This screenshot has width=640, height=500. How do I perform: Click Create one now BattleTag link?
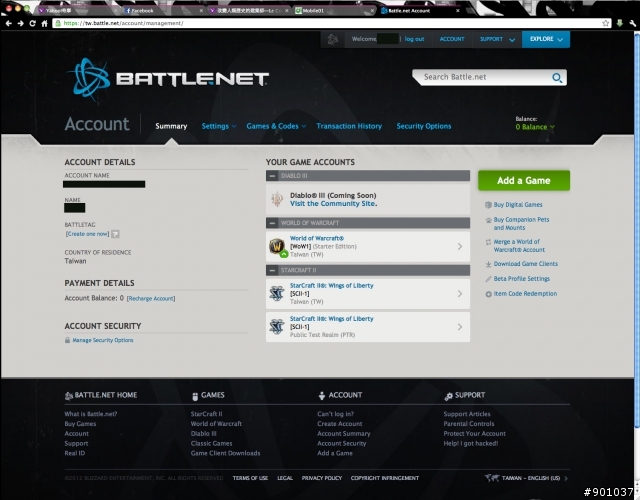pyautogui.click(x=87, y=234)
